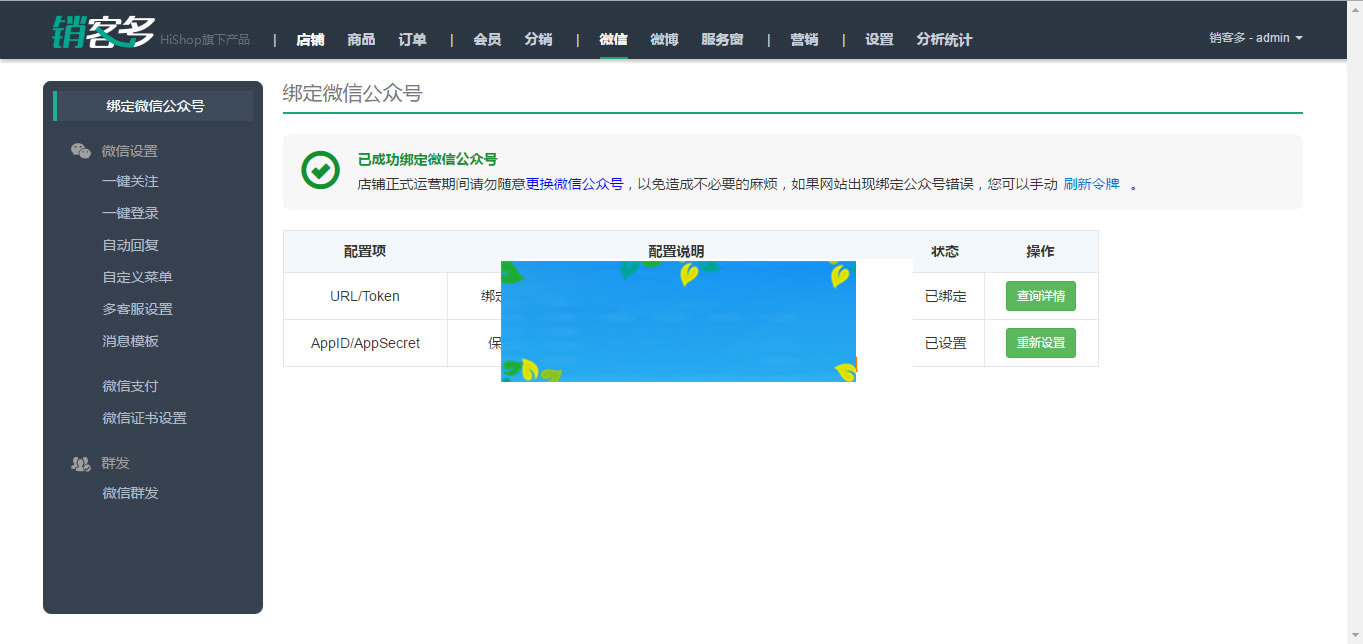Click the blue preview image in the table

click(678, 321)
